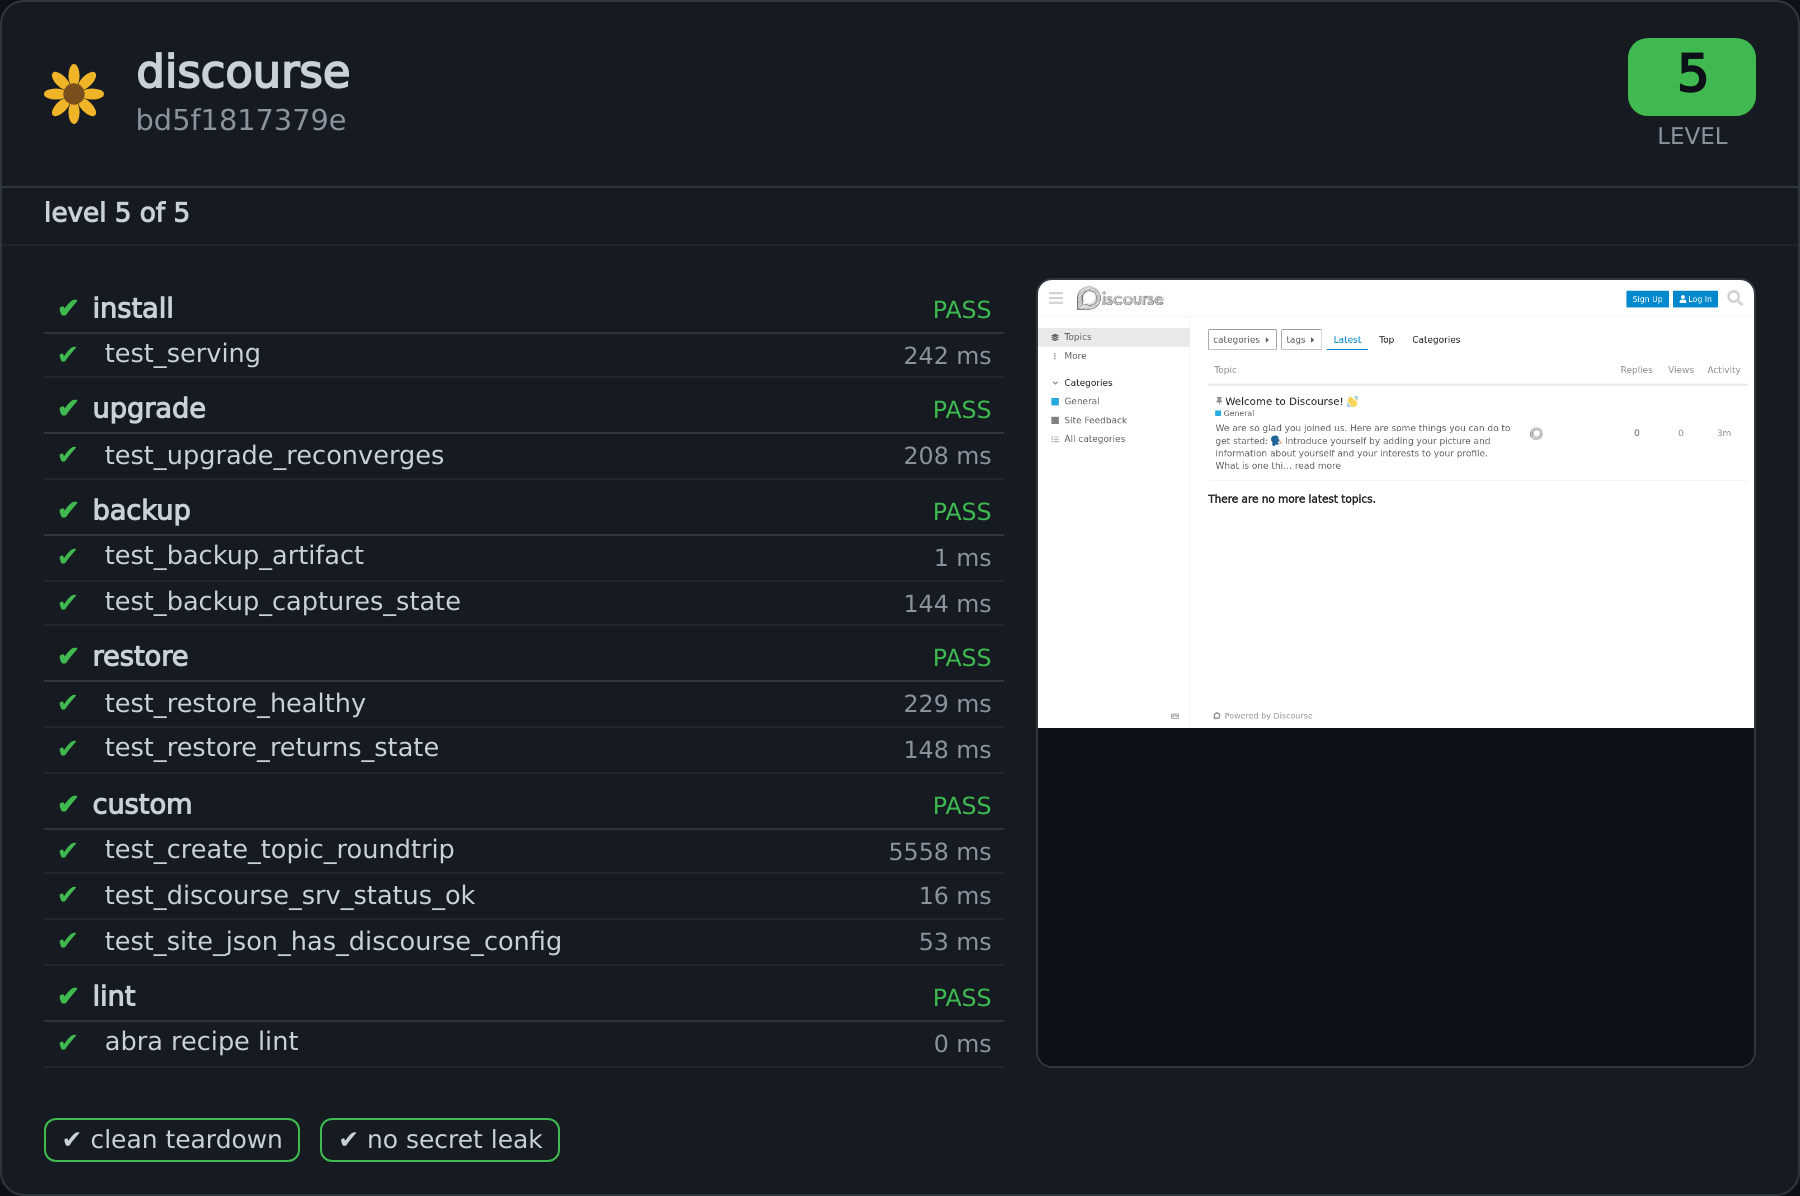Click the PASS status on the lint row

961,998
